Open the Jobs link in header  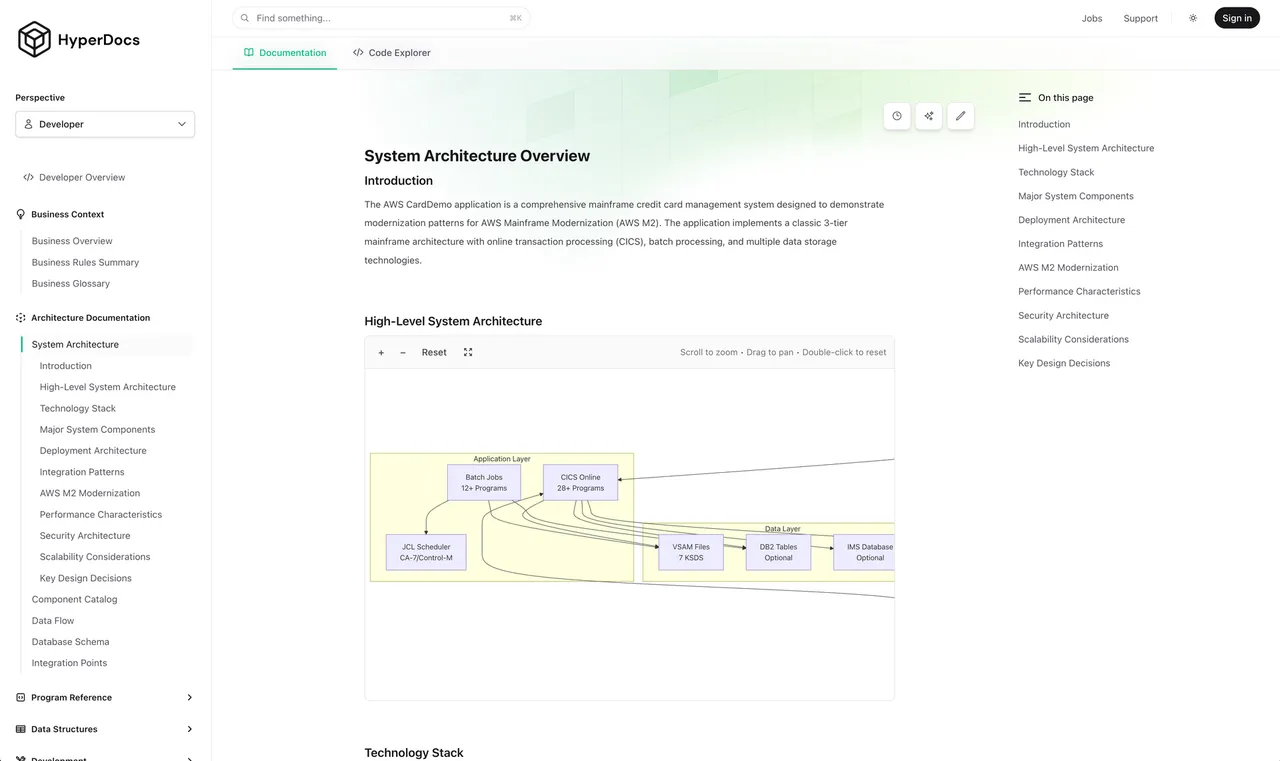point(1092,18)
